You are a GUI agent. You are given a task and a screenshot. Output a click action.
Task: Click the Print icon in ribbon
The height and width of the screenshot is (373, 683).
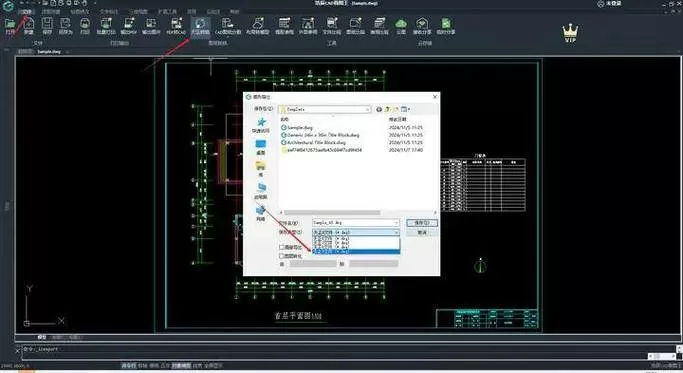[x=85, y=25]
